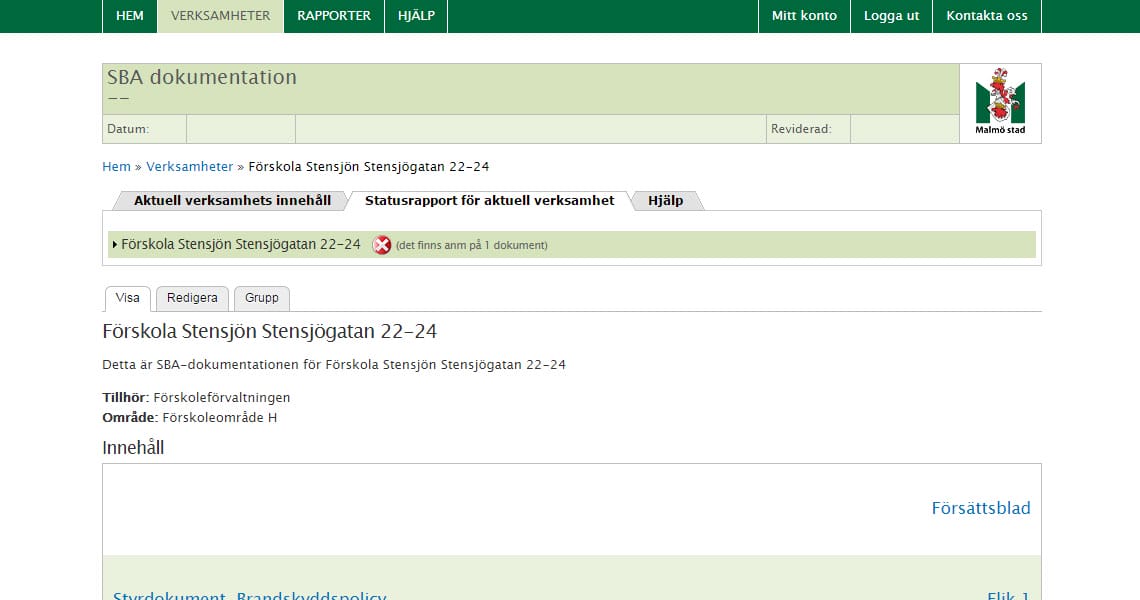Switch to Aktuell verksamhets innehåll tab

pyautogui.click(x=232, y=201)
